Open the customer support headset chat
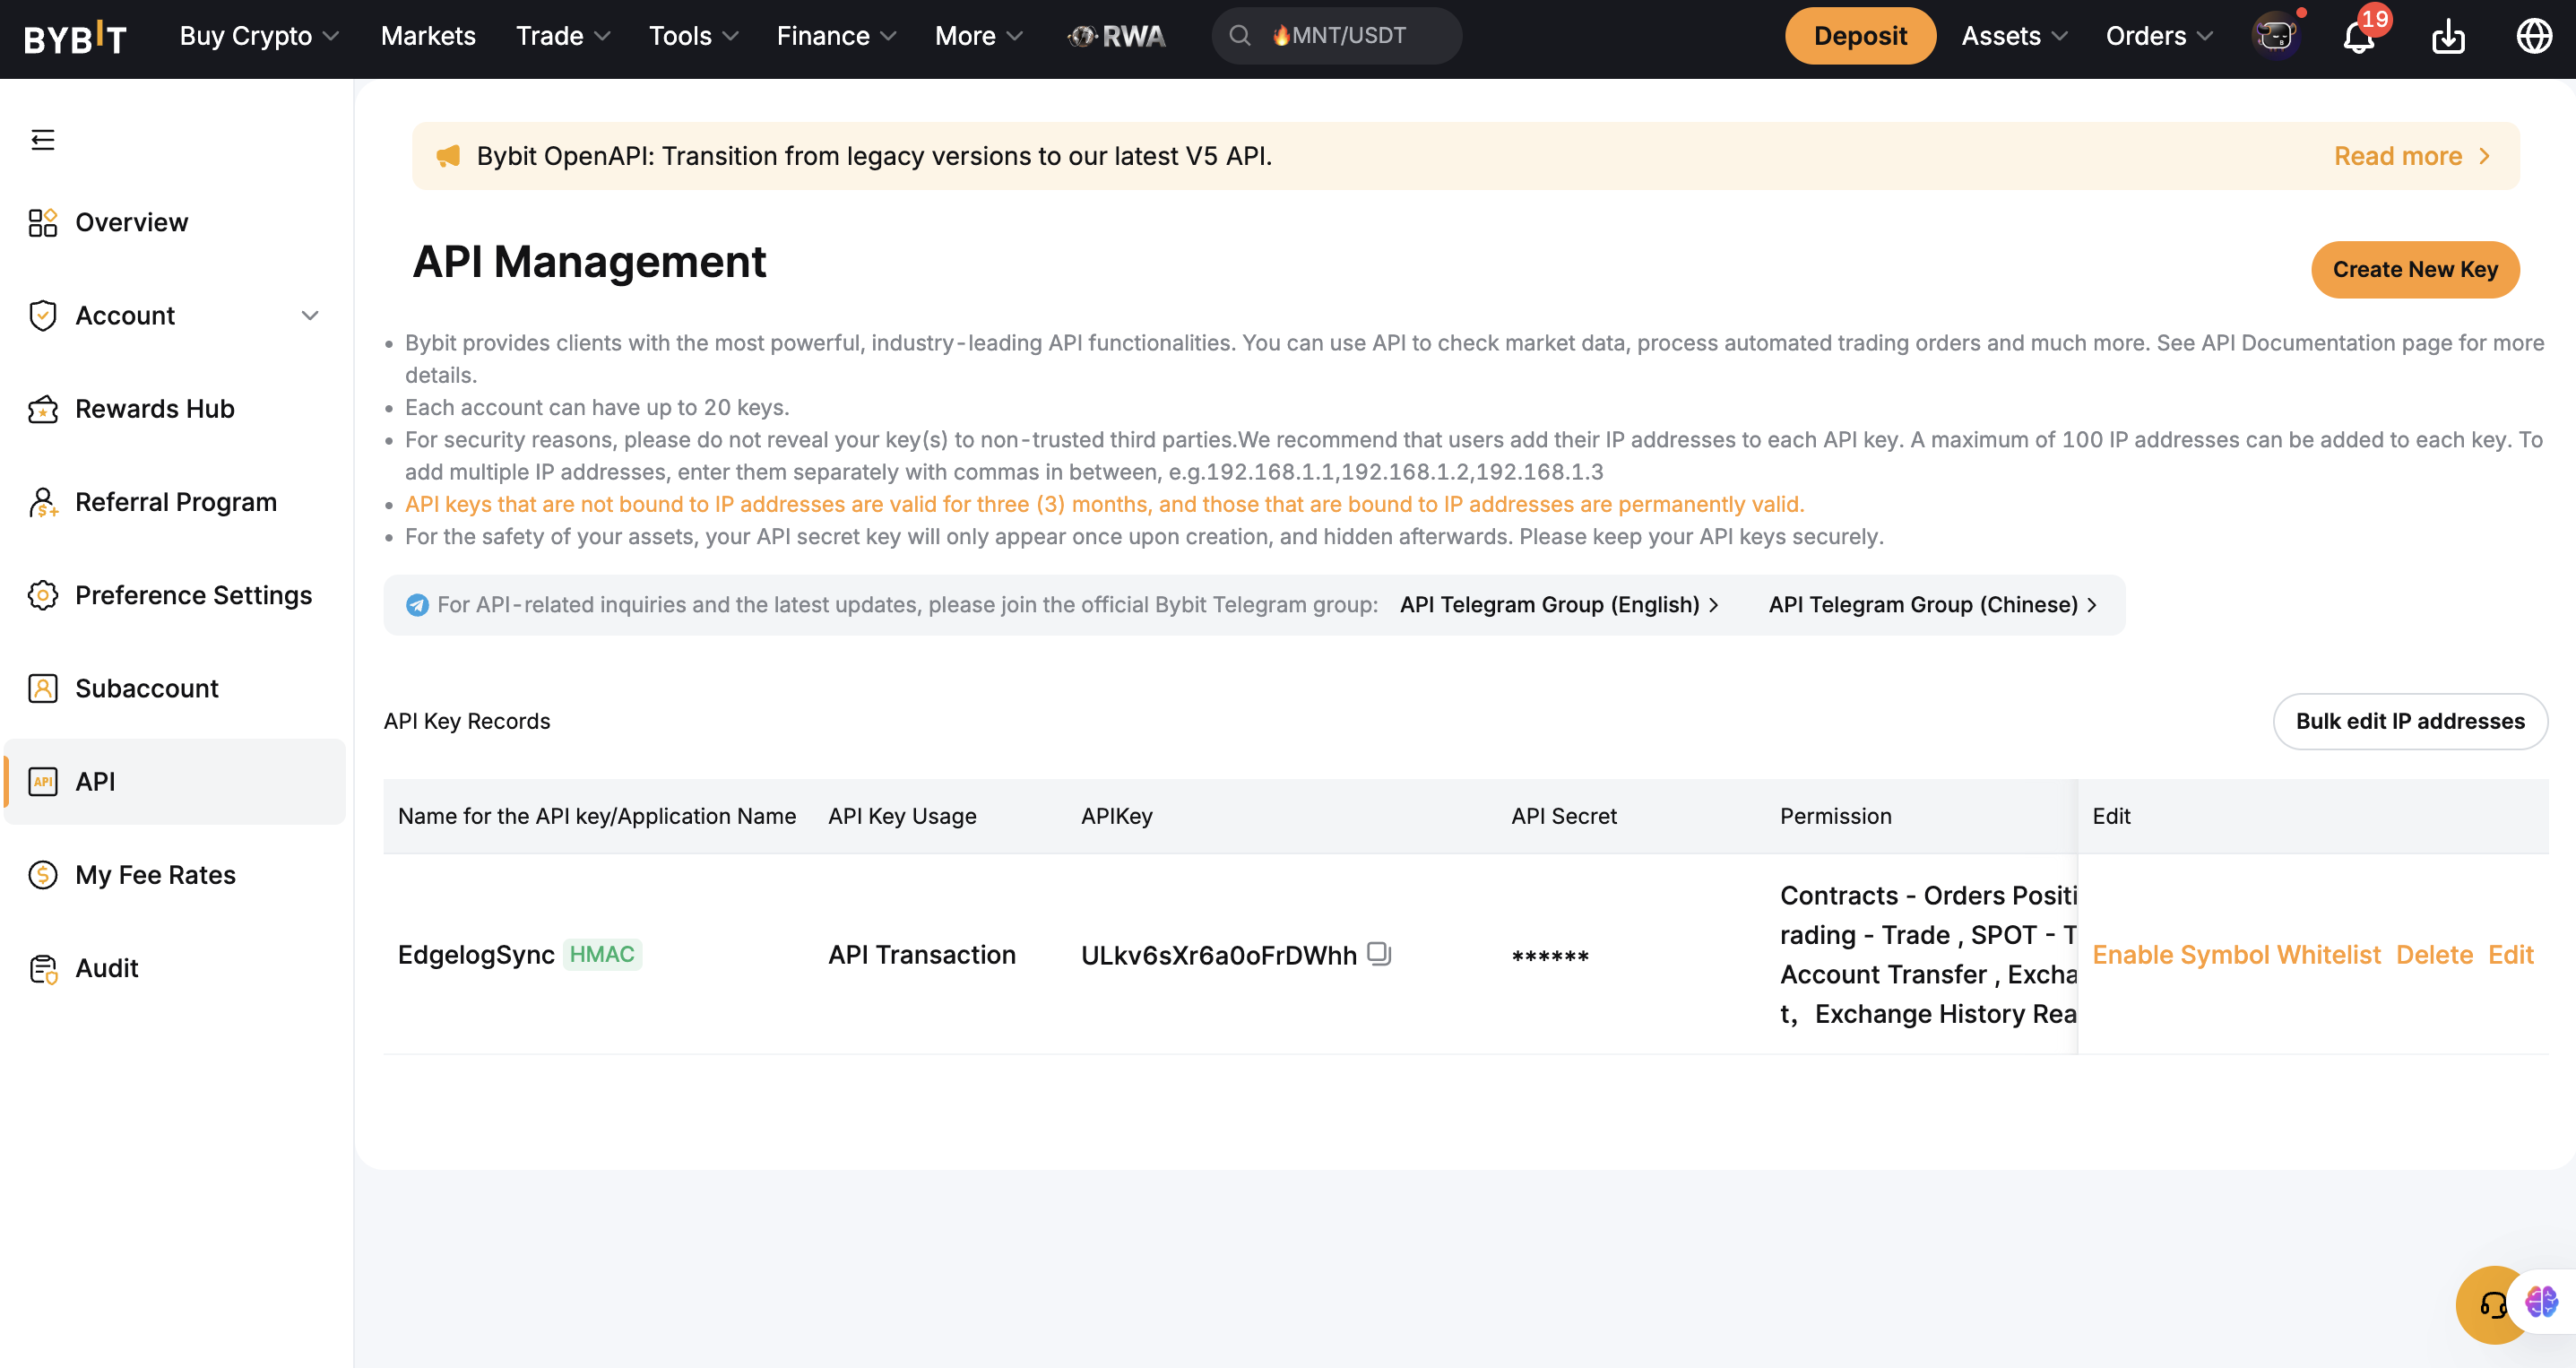The image size is (2576, 1368). (2493, 1304)
